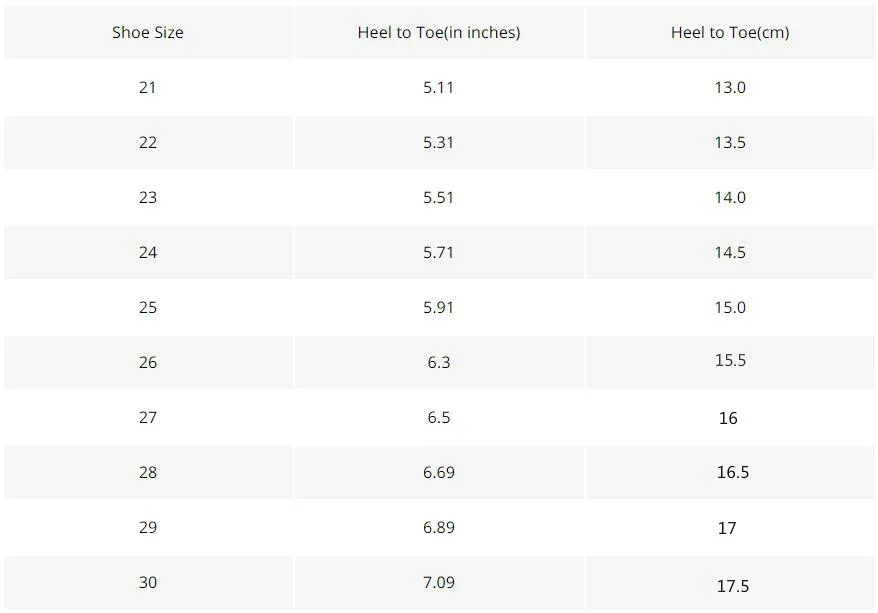This screenshot has width=878, height=613.
Task: Select shoe size 30 cell
Action: pos(148,582)
